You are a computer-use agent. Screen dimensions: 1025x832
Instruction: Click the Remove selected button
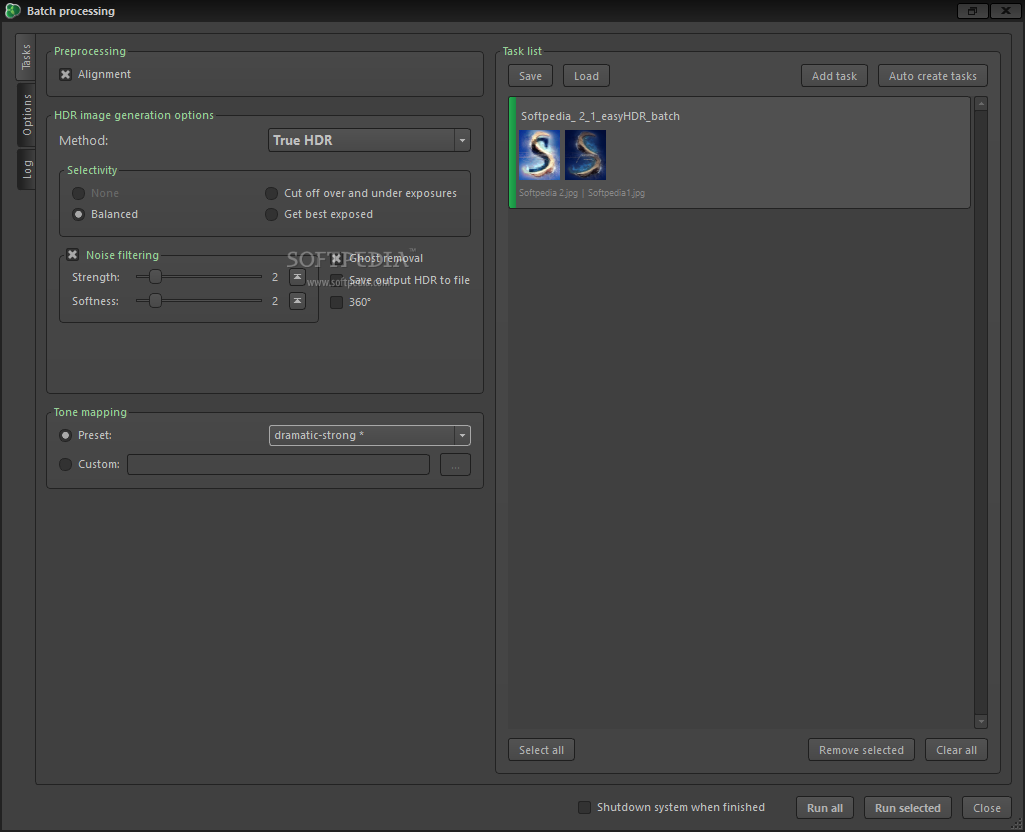861,750
